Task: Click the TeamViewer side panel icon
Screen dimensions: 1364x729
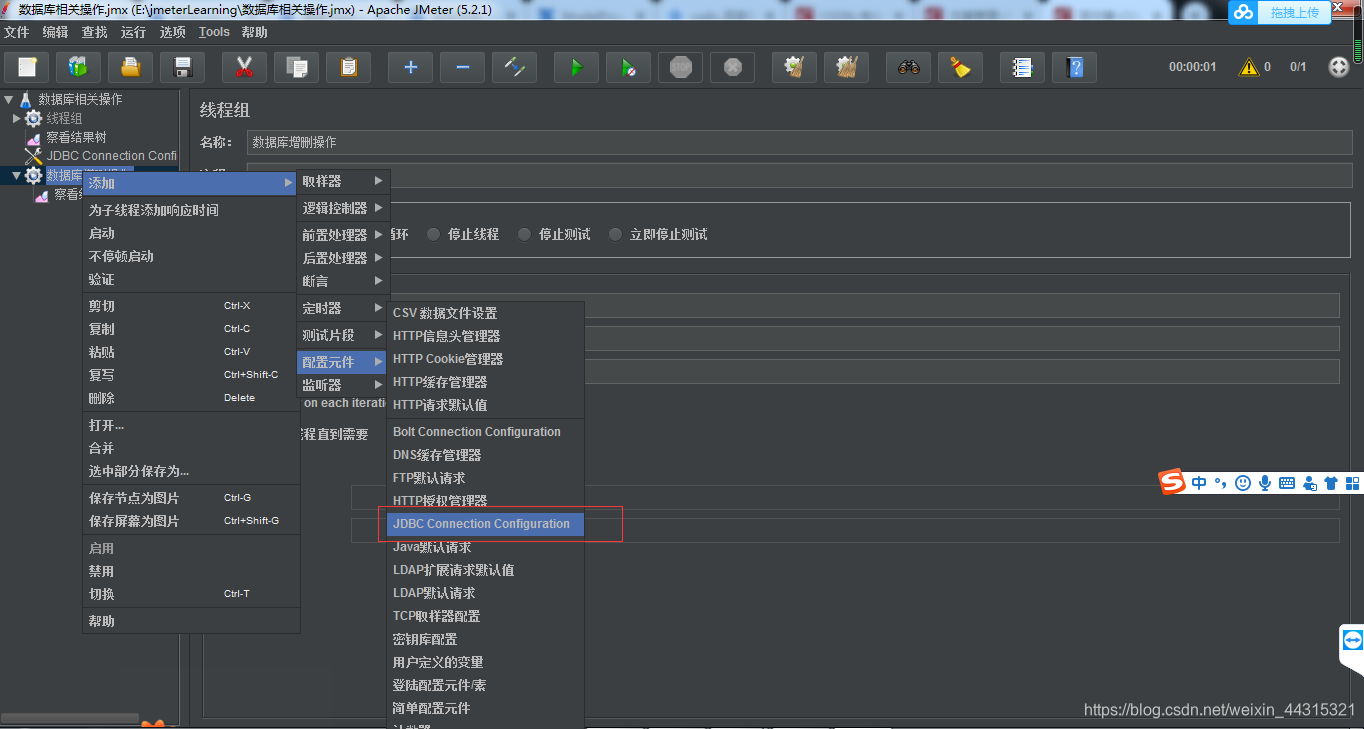Action: 1352,640
